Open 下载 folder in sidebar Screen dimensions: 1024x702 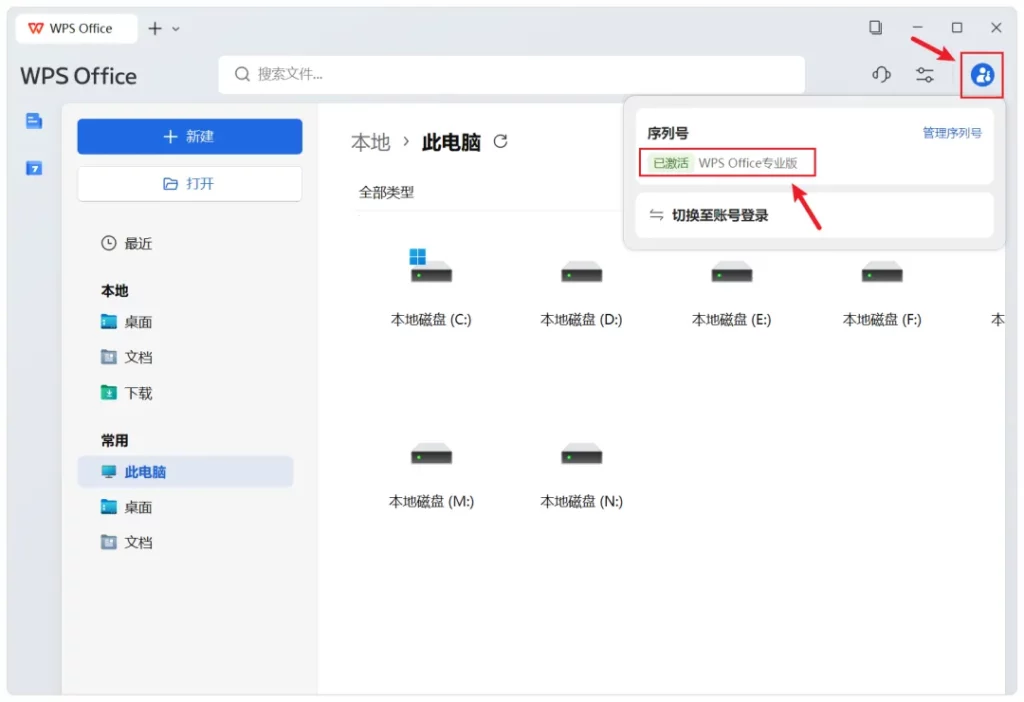click(127, 393)
